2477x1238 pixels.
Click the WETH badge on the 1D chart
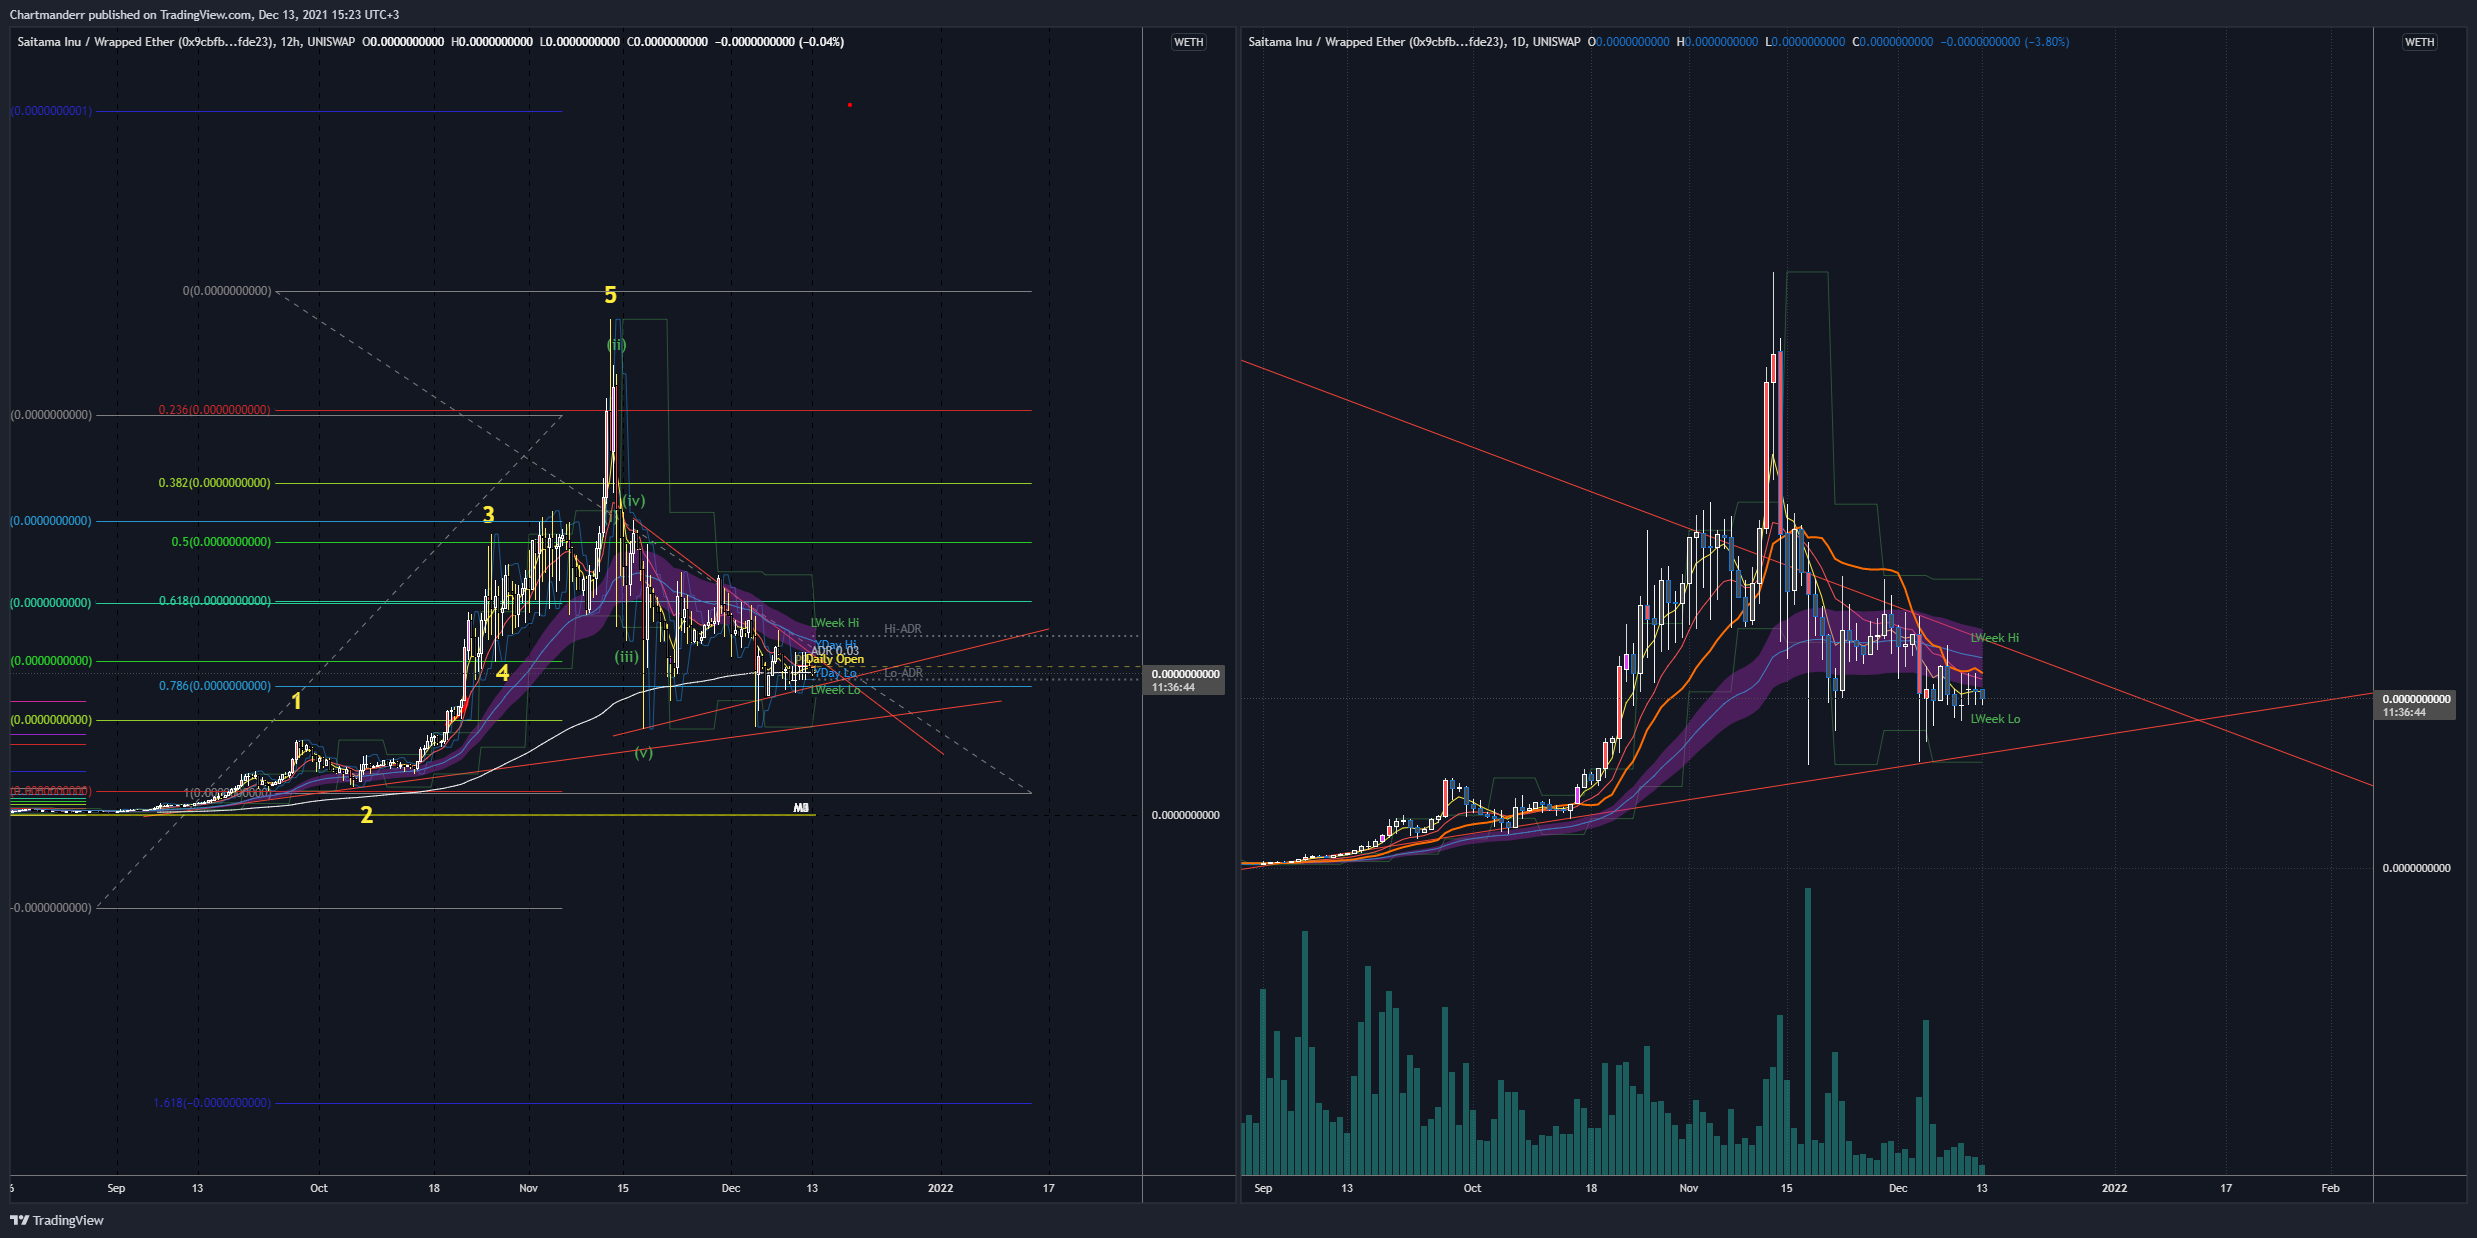click(2419, 42)
